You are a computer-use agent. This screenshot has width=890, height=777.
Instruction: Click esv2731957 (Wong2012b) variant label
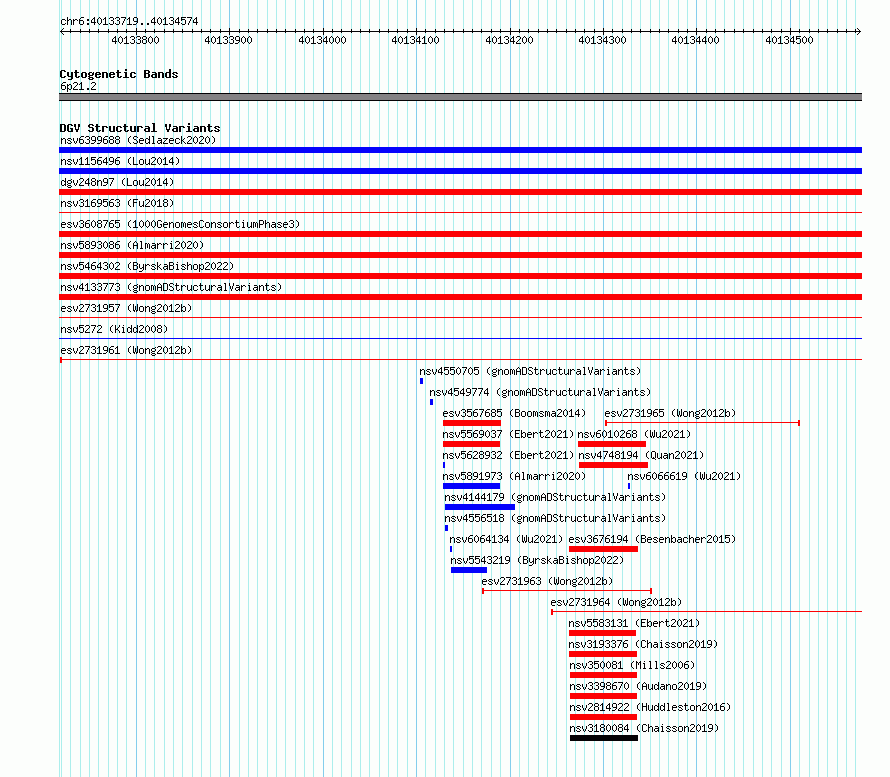[126, 308]
